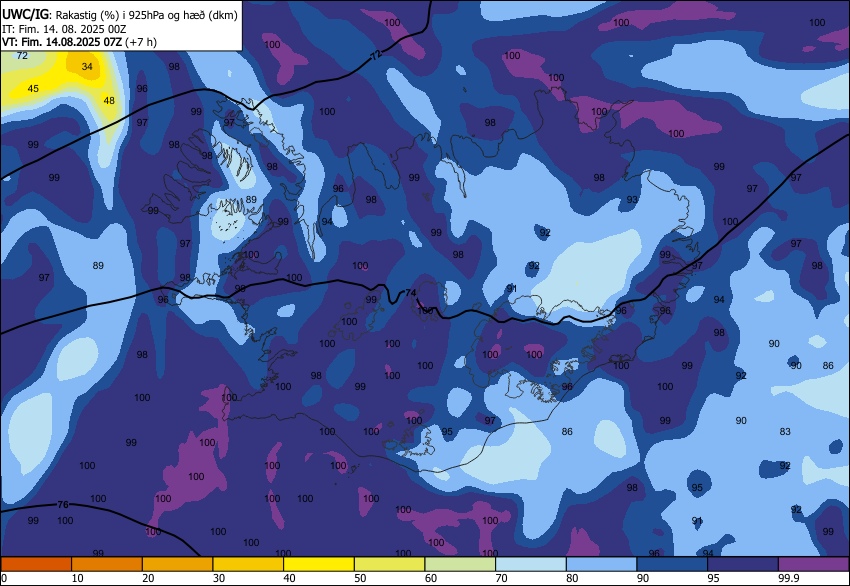Click the humidity value 45 in the yellow area
The image size is (850, 586).
pyautogui.click(x=33, y=88)
